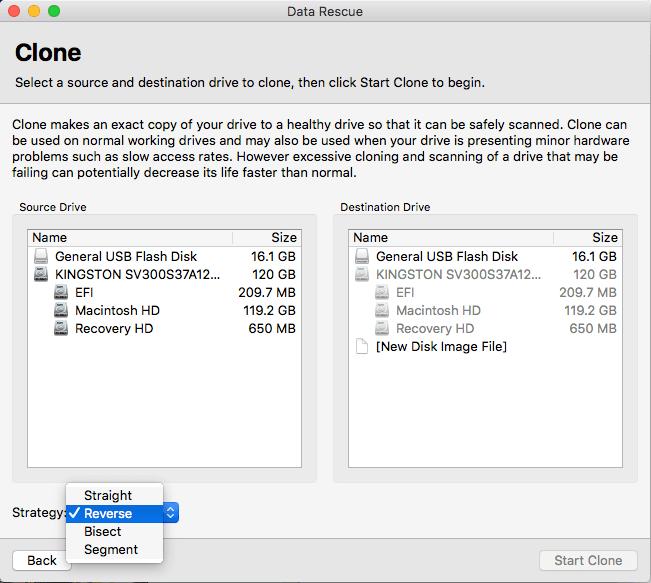This screenshot has width=651, height=583.
Task: Select the EFI partition as source
Action: click(x=164, y=292)
